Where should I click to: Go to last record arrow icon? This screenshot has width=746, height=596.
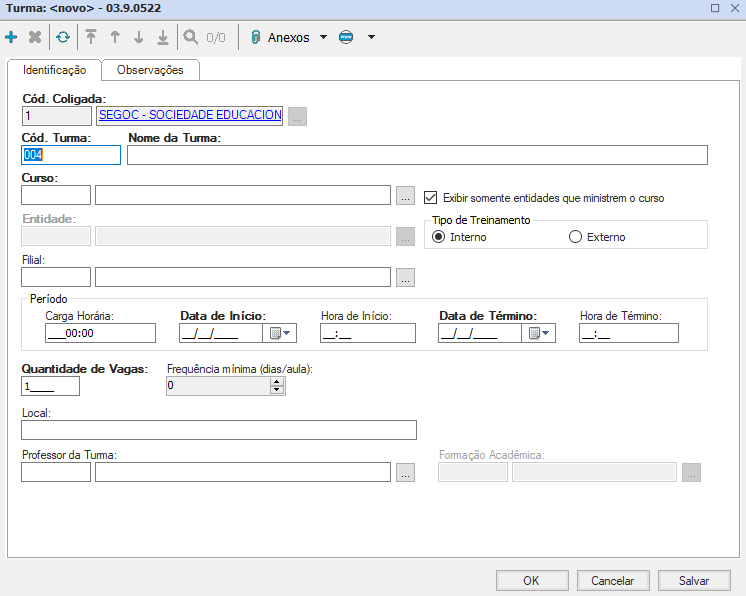pos(163,37)
